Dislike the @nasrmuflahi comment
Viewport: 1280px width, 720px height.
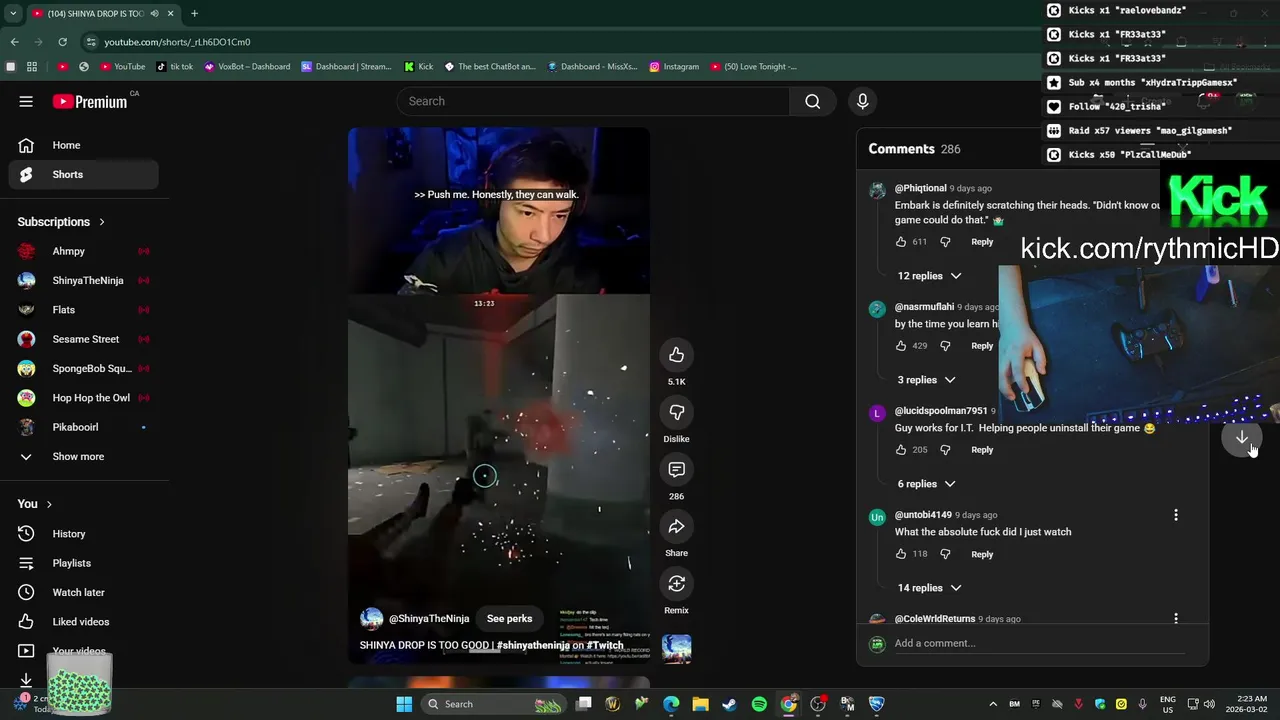coord(945,346)
